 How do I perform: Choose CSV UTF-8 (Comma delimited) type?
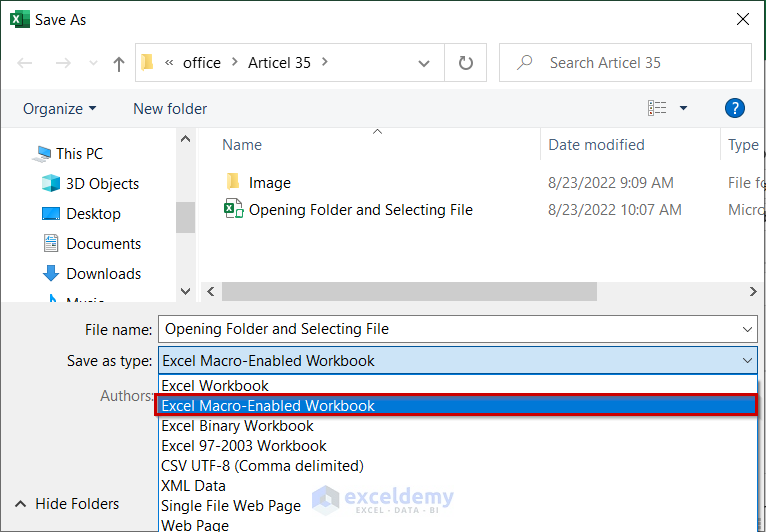click(x=262, y=466)
